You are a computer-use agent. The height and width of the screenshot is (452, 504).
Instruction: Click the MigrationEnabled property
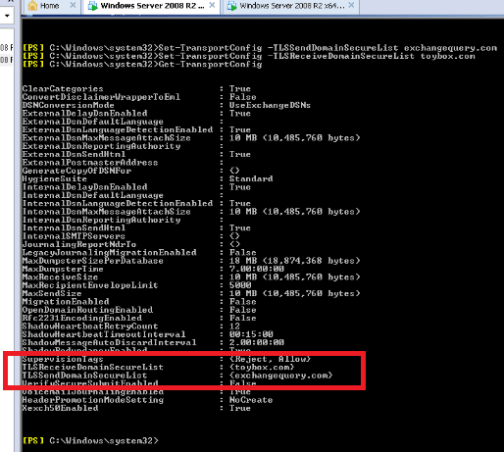66,302
